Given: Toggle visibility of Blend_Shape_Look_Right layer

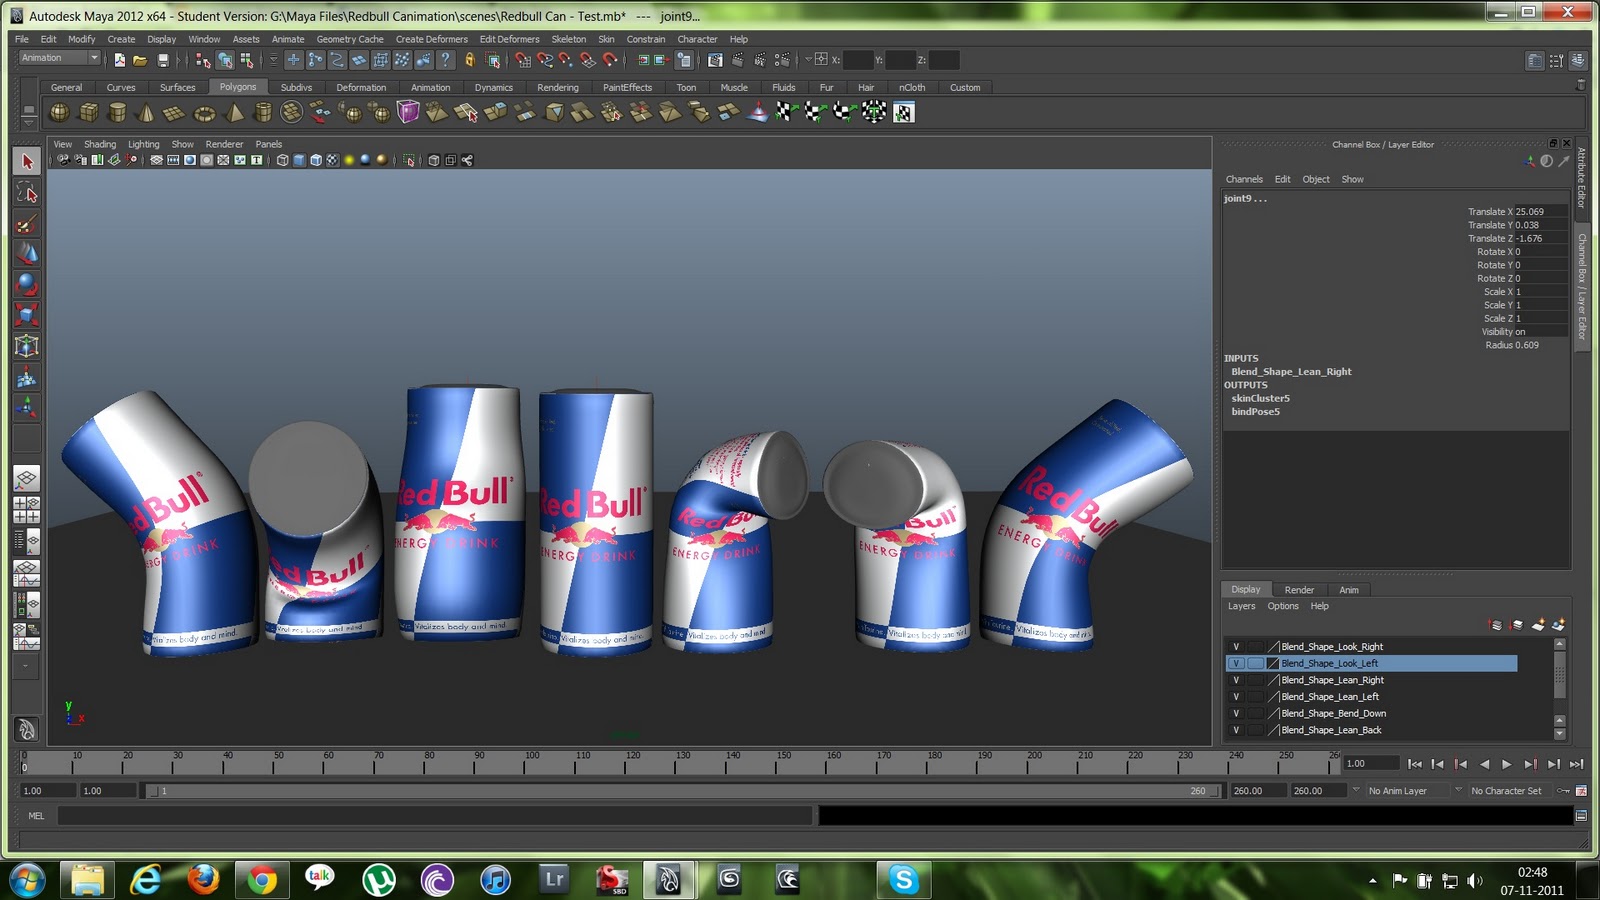Looking at the screenshot, I should [x=1237, y=646].
